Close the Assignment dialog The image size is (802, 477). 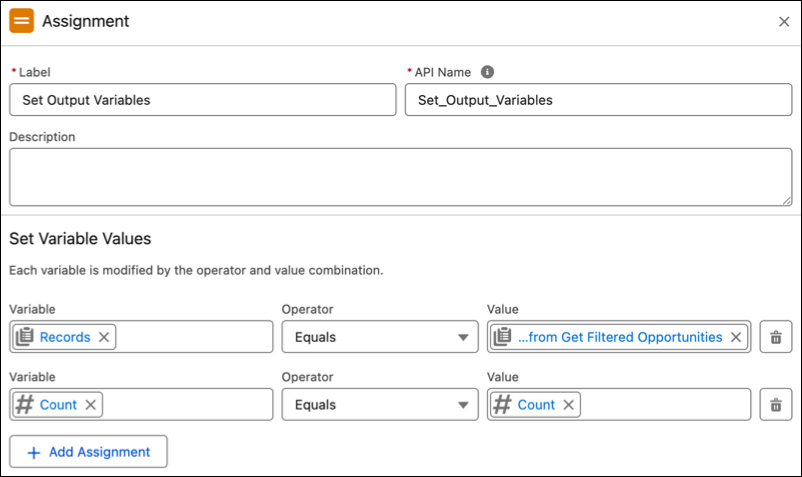[784, 21]
